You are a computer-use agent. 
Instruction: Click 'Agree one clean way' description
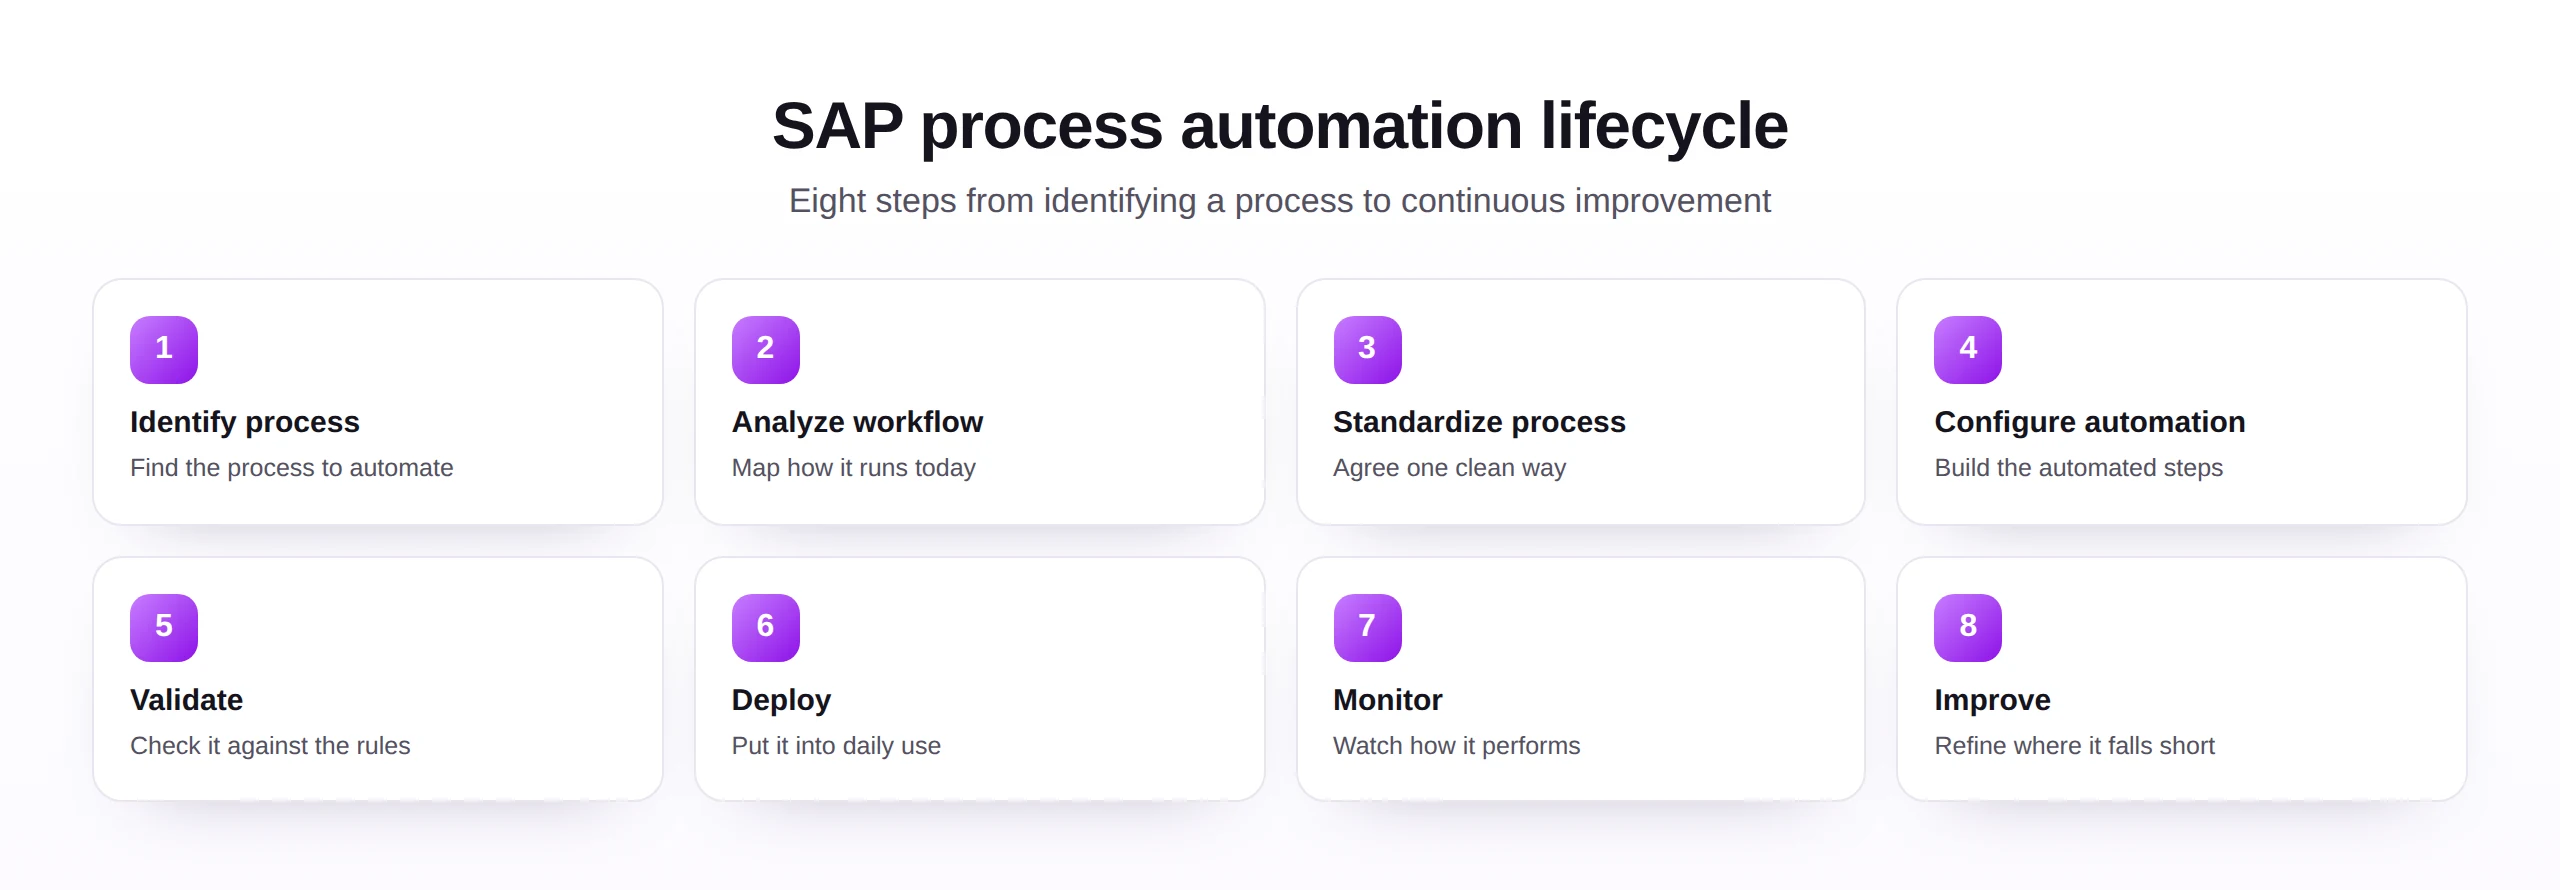pos(1450,468)
